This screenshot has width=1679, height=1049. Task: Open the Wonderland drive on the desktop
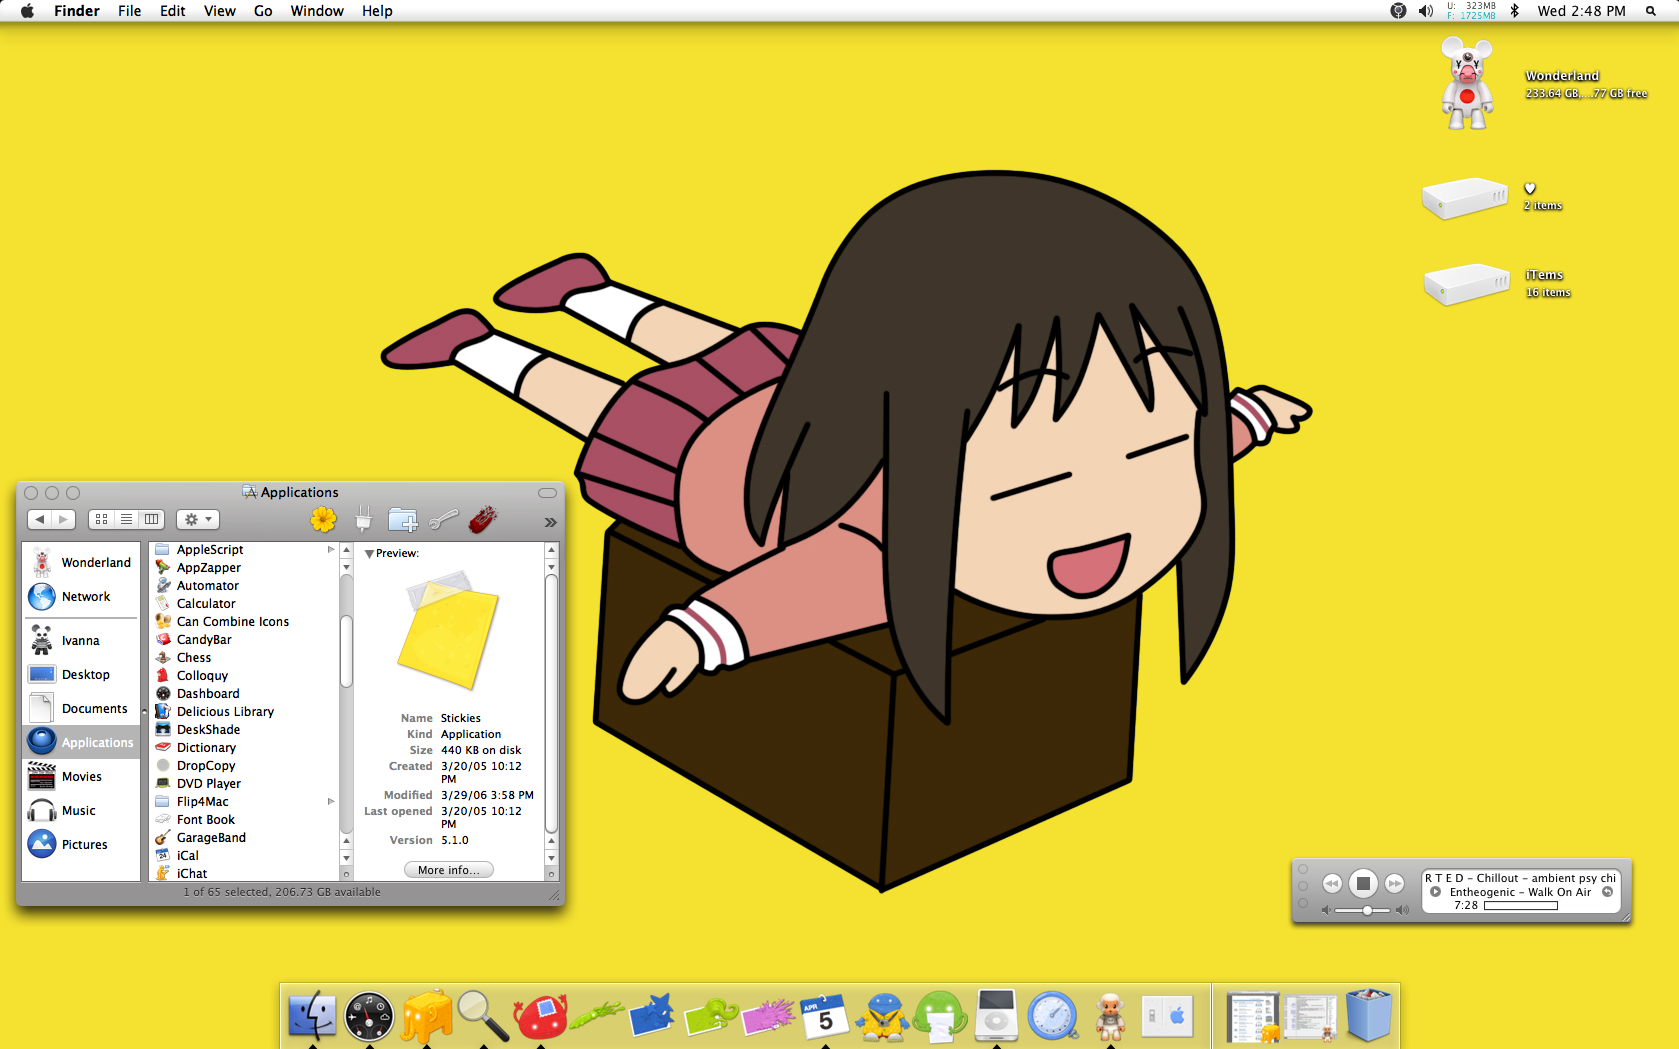coord(1467,84)
